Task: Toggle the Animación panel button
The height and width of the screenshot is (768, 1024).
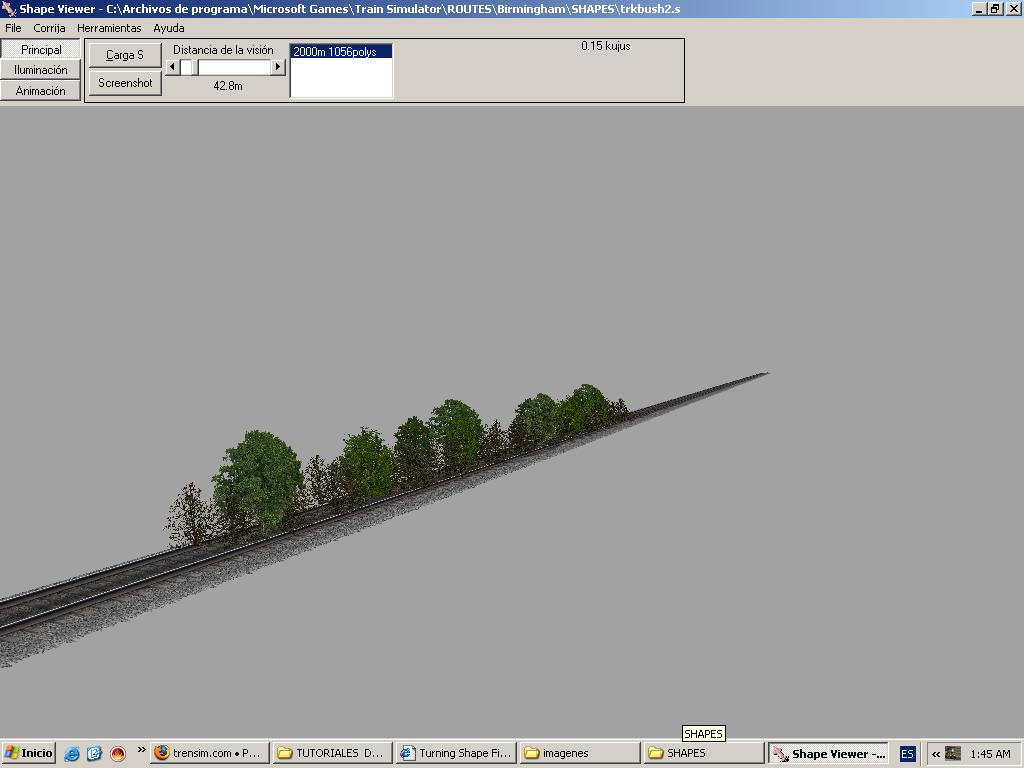Action: [x=41, y=91]
